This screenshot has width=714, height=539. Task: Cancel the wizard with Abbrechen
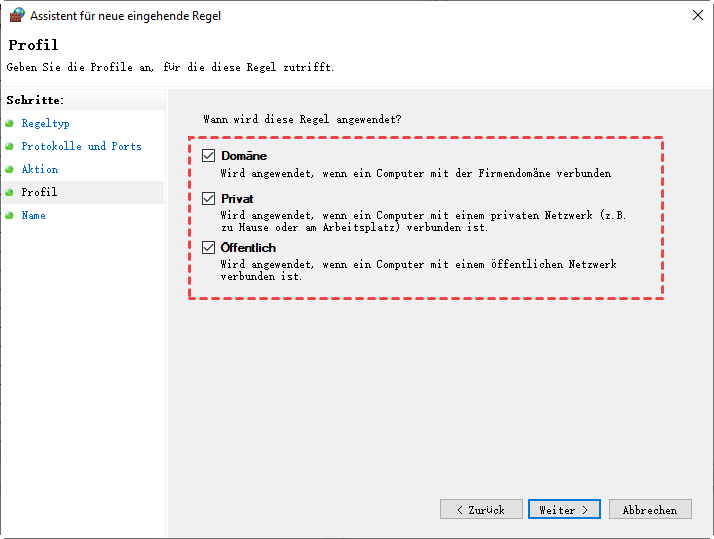point(650,509)
